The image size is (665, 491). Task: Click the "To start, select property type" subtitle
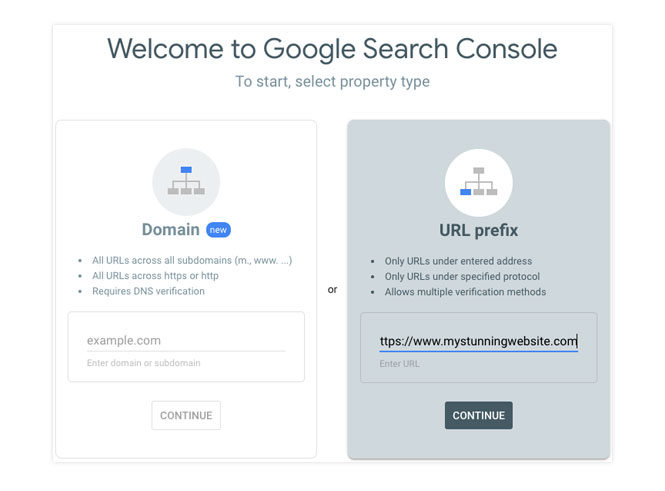point(332,81)
